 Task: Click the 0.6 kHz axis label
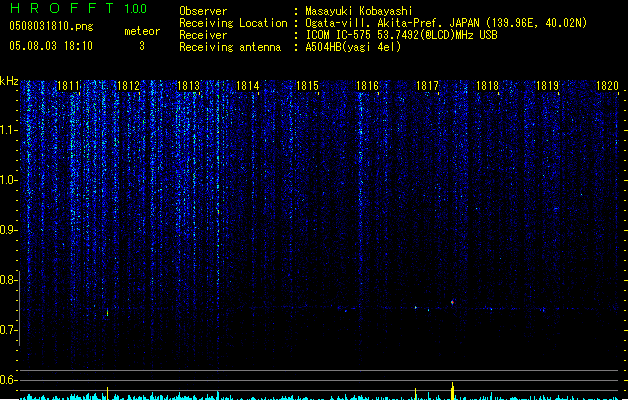click(9, 380)
